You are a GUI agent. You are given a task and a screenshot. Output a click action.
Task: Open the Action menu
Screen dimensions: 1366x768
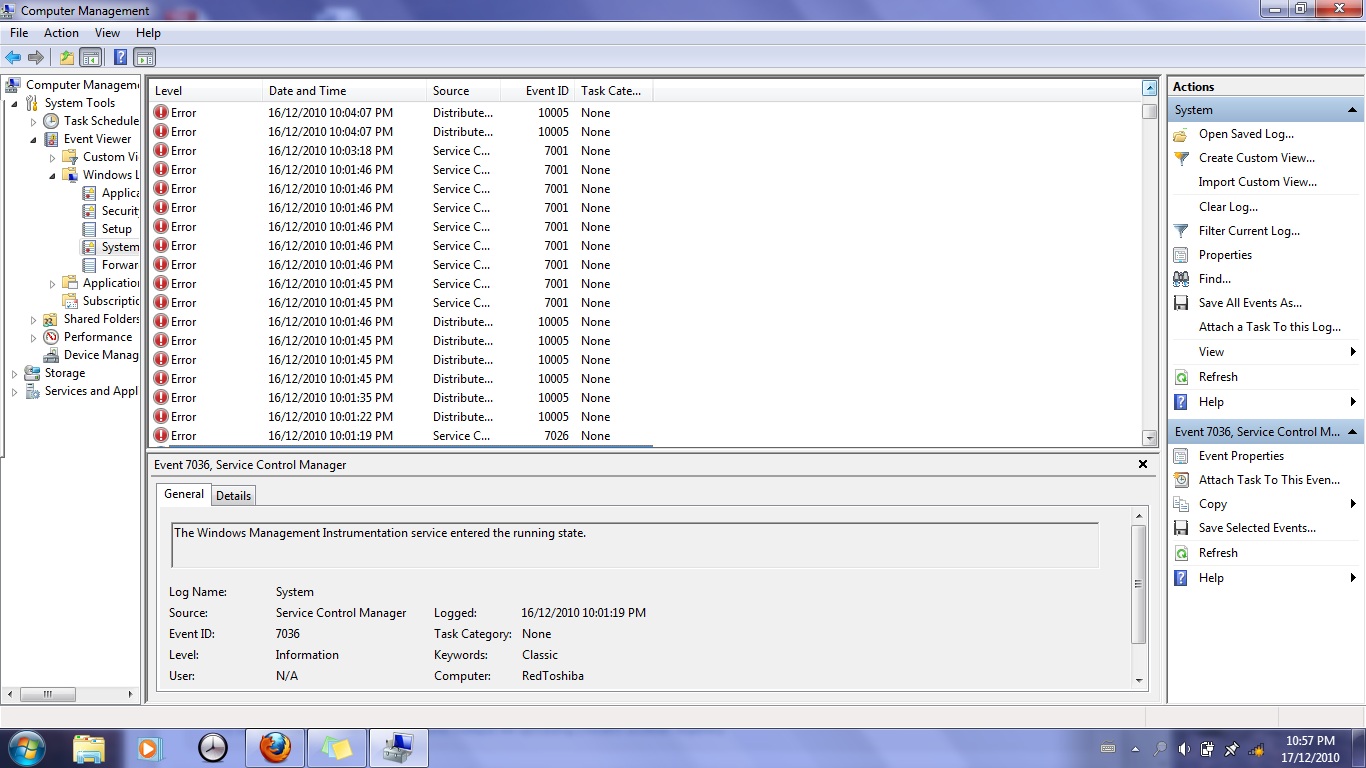(61, 33)
